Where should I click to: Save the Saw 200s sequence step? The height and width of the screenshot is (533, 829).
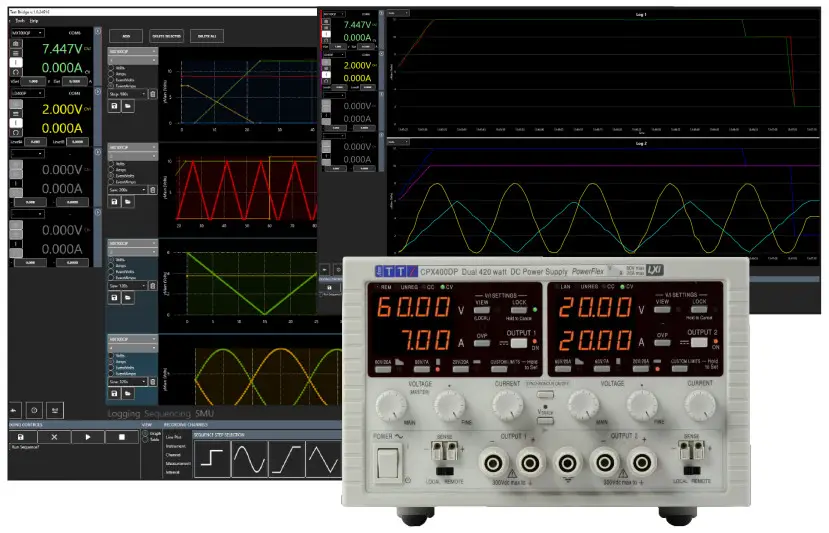pyautogui.click(x=114, y=202)
